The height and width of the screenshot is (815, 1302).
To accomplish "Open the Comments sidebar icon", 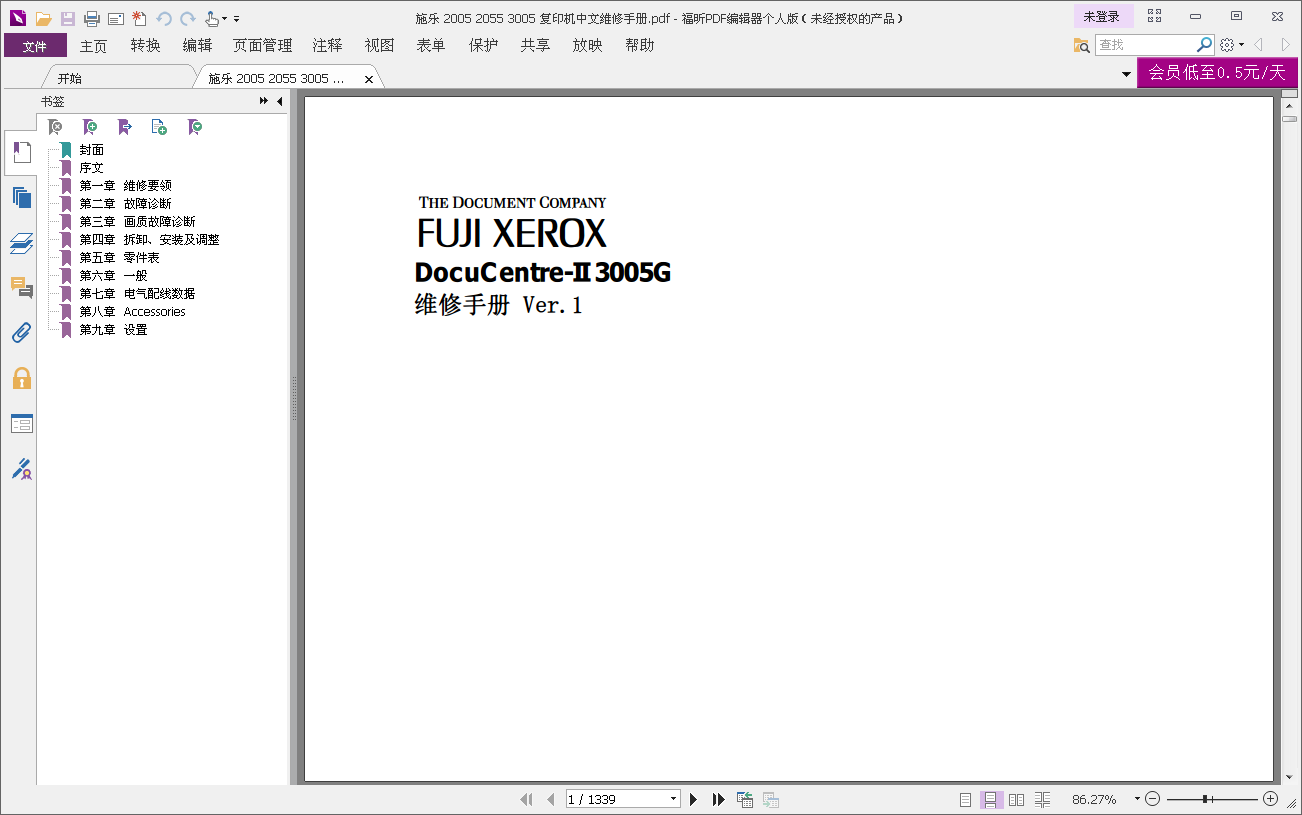I will (x=22, y=288).
